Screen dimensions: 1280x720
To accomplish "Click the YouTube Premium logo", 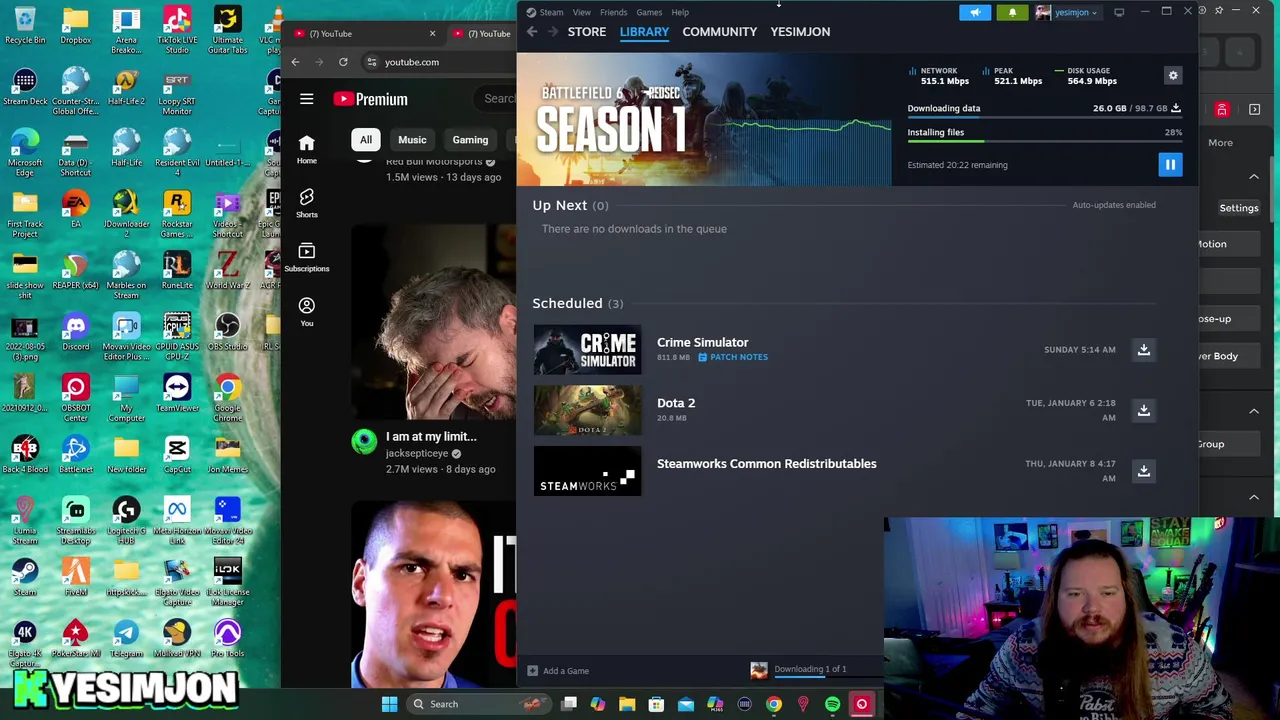I will (x=370, y=99).
